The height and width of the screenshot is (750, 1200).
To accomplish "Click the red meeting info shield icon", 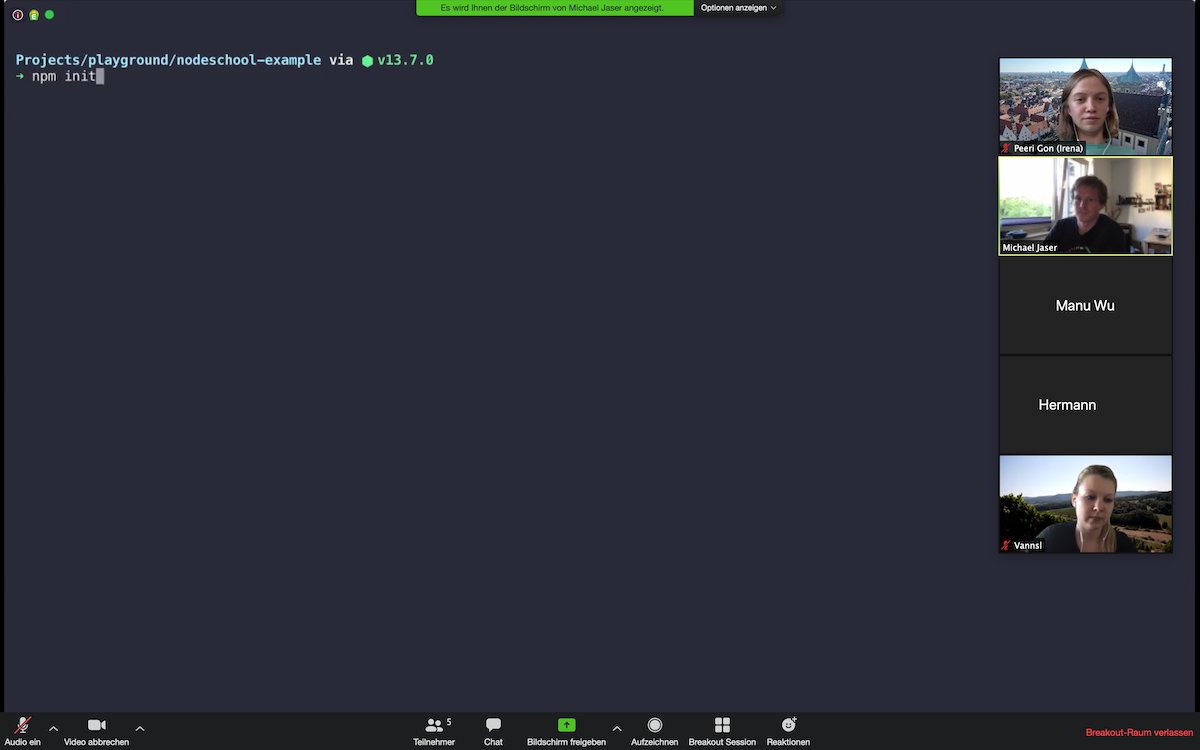I will coord(18,15).
